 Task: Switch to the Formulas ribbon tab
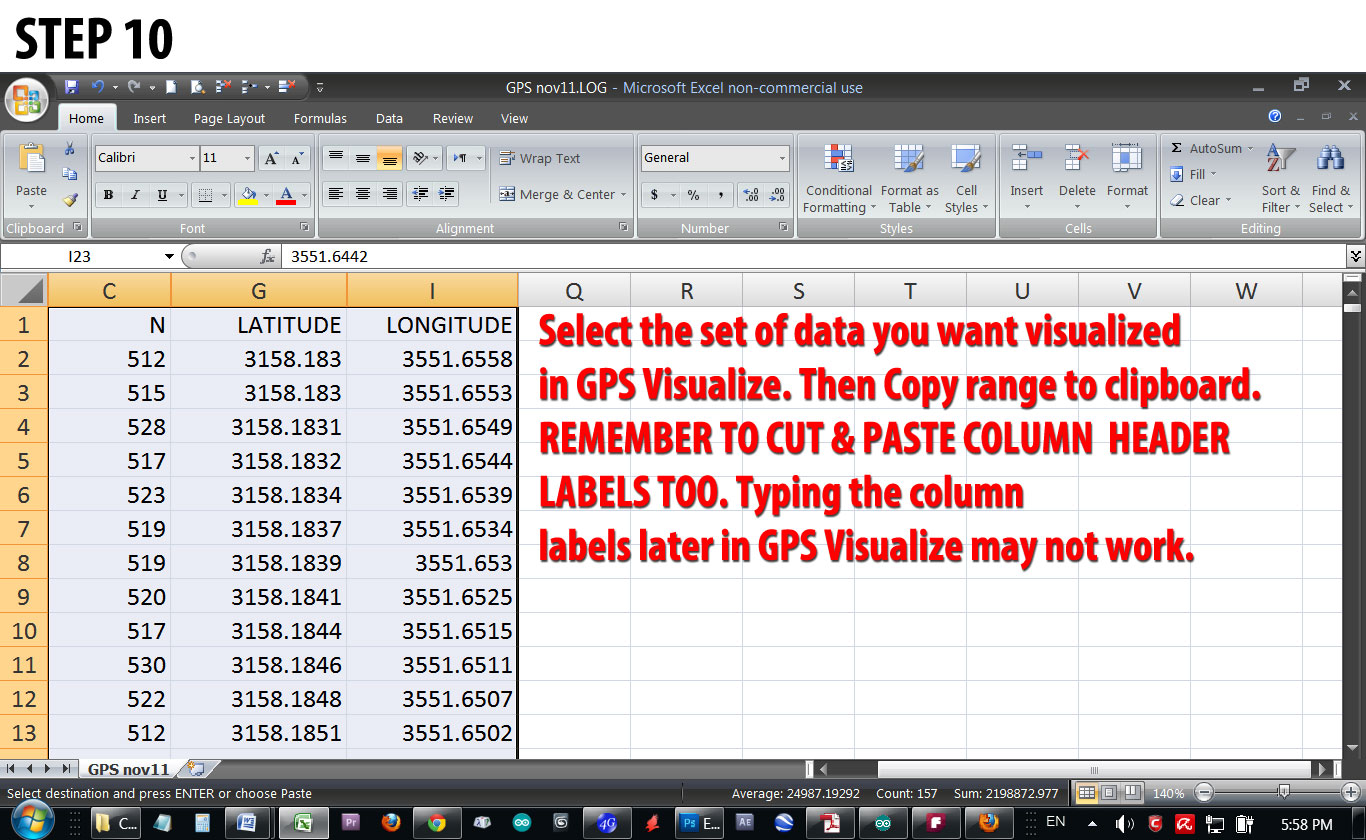319,118
